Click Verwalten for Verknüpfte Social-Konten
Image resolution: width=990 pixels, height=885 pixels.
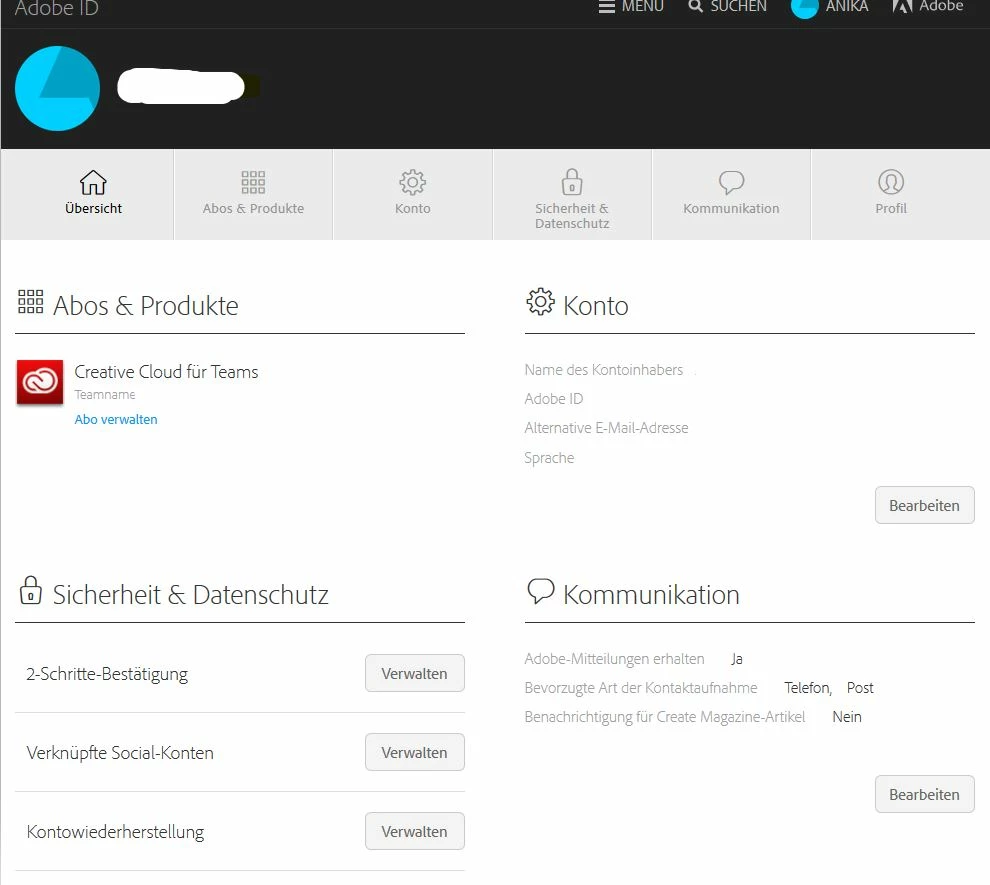point(414,752)
